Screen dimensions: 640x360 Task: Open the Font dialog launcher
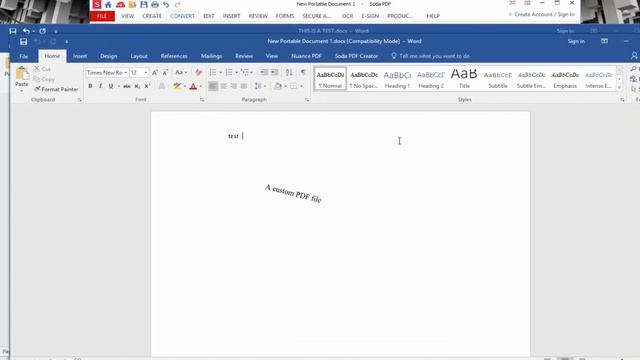(x=202, y=100)
